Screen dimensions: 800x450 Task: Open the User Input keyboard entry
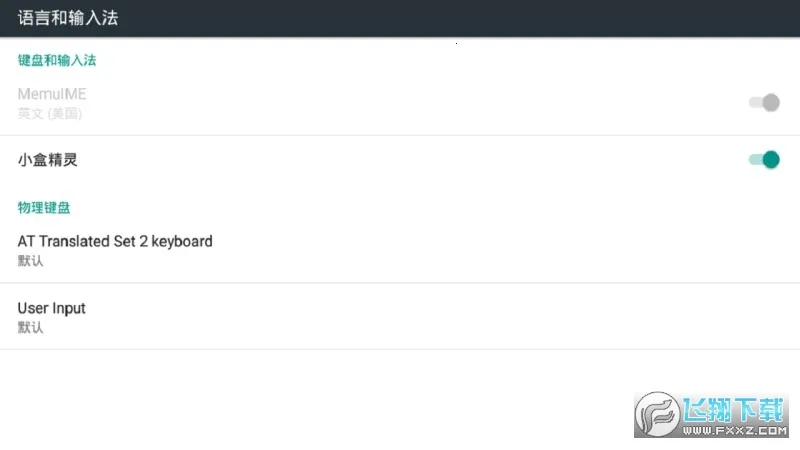(52, 308)
